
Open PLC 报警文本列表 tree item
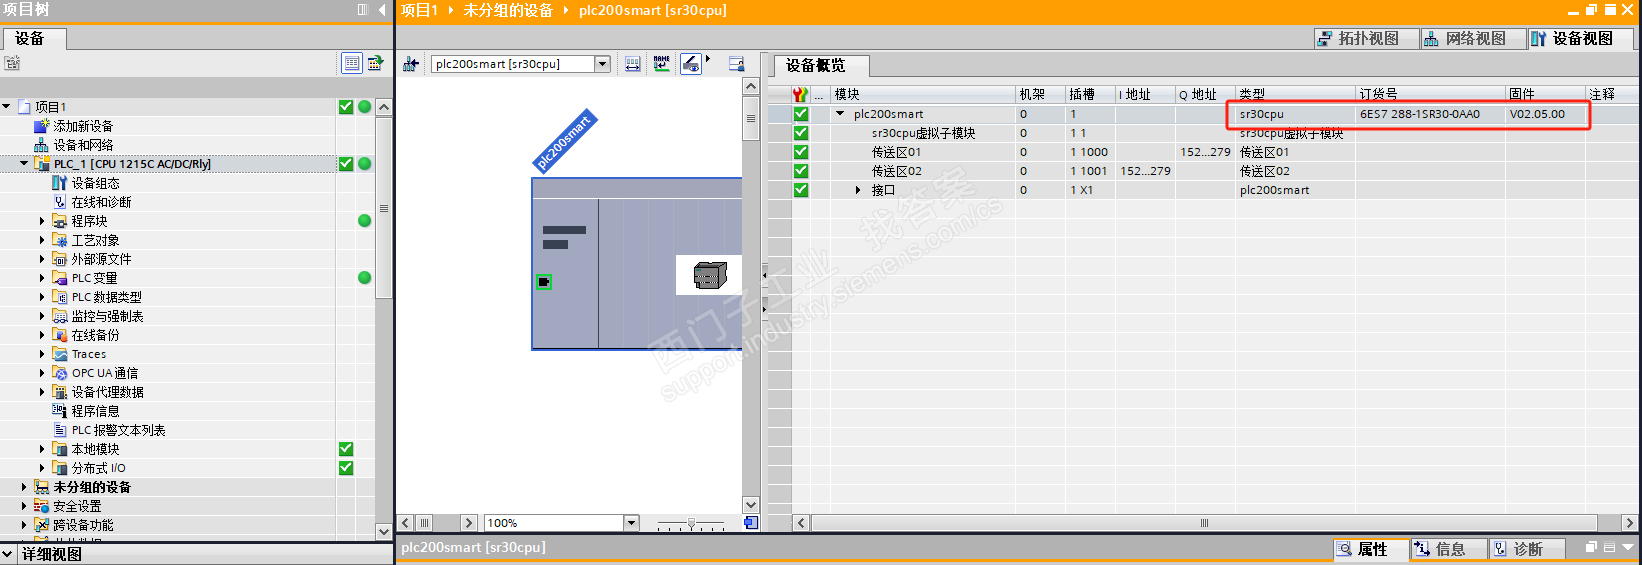[x=118, y=430]
